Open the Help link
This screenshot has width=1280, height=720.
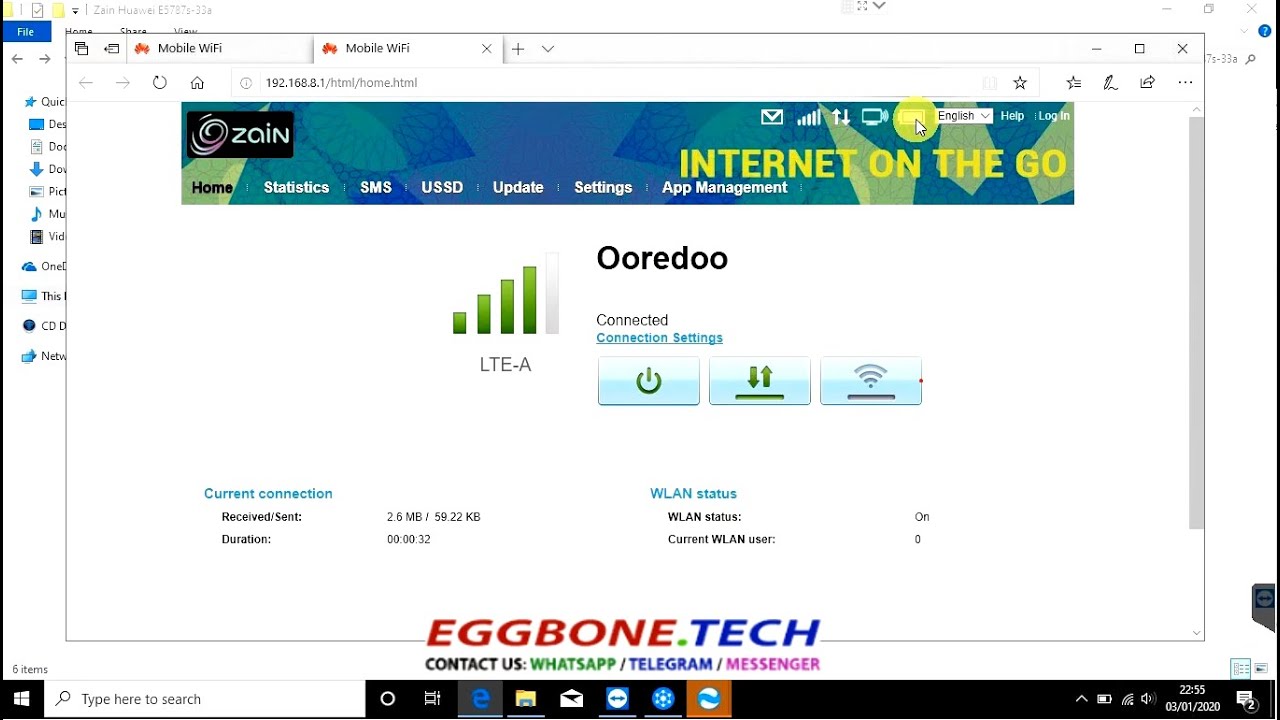(x=1012, y=116)
